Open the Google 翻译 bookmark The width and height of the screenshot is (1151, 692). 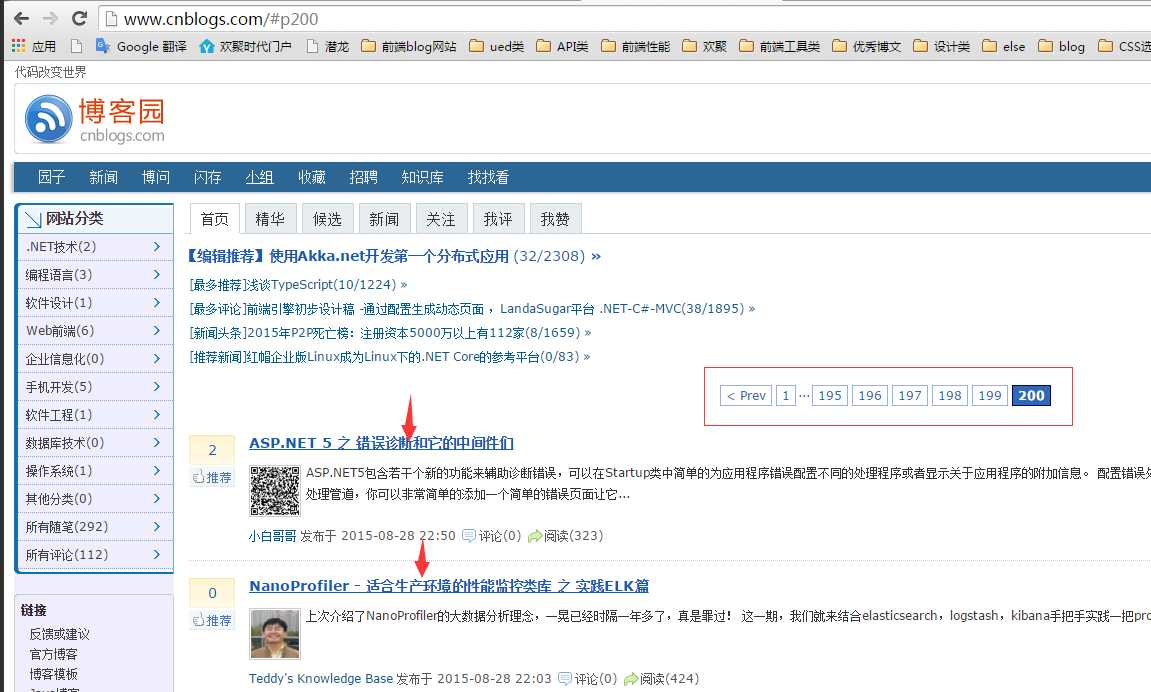click(141, 46)
